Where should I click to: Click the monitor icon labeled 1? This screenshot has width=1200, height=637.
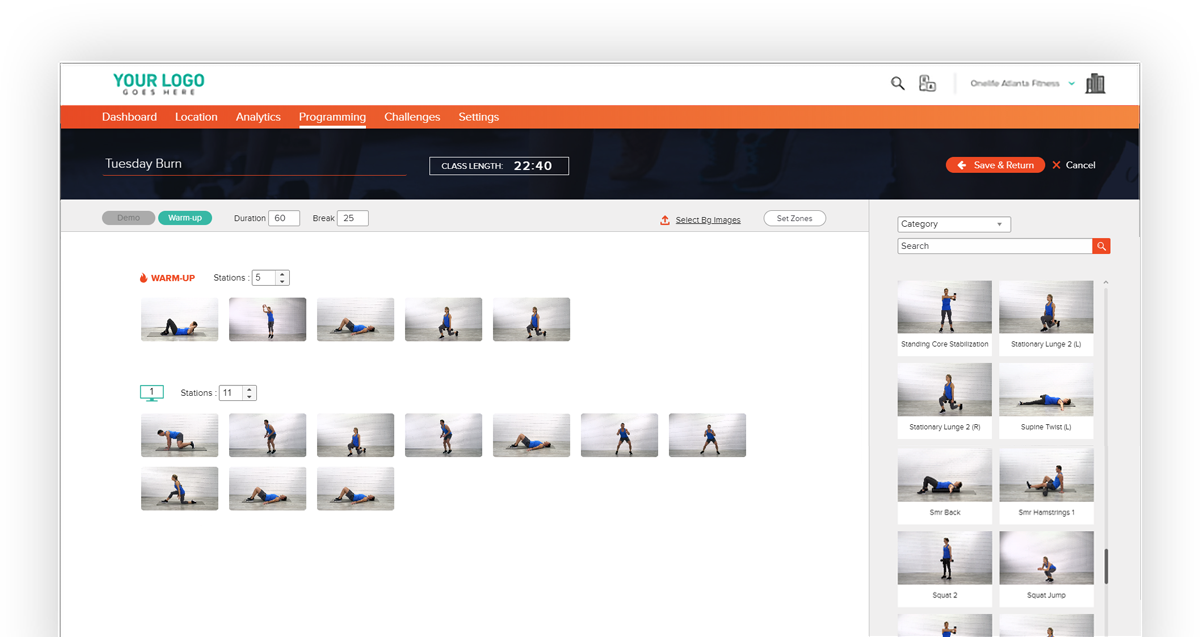coord(151,393)
